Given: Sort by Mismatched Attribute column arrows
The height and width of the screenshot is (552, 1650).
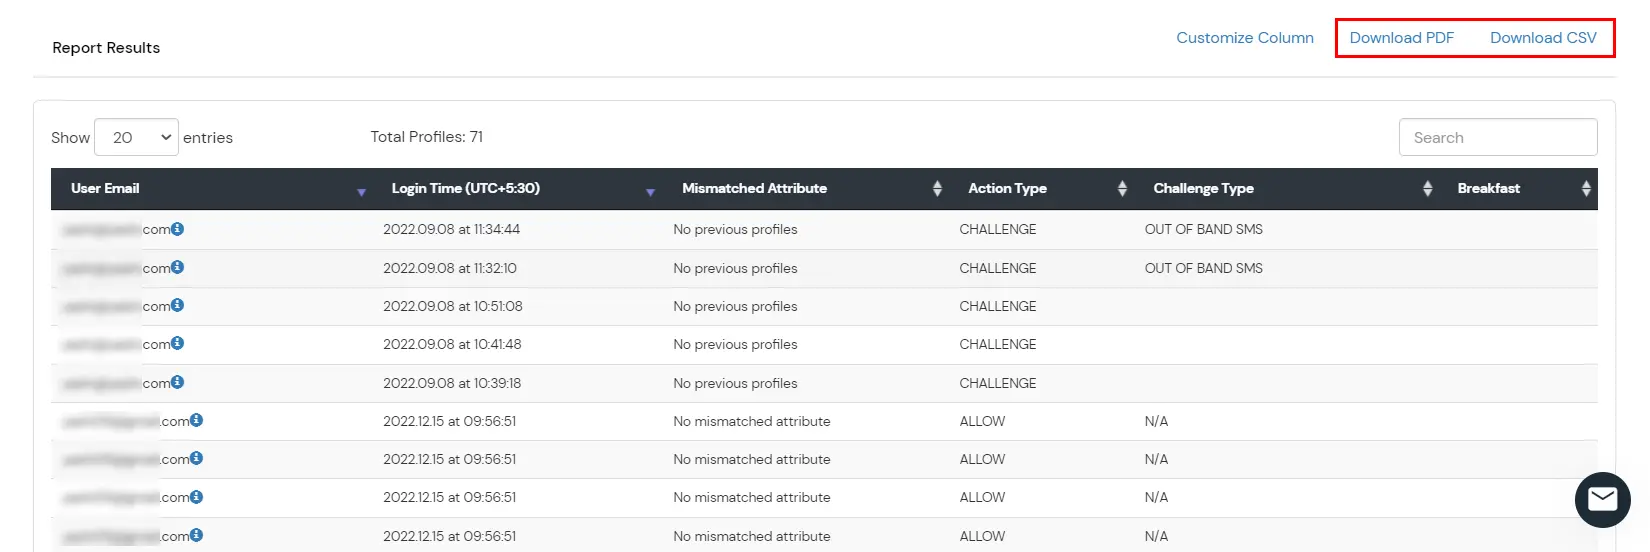Looking at the screenshot, I should (937, 188).
